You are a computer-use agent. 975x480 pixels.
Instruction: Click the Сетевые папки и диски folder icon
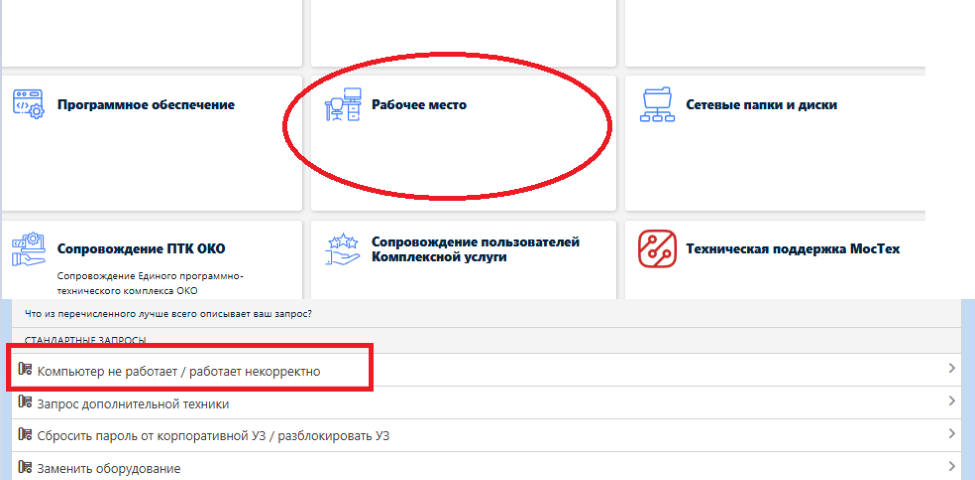tap(658, 104)
